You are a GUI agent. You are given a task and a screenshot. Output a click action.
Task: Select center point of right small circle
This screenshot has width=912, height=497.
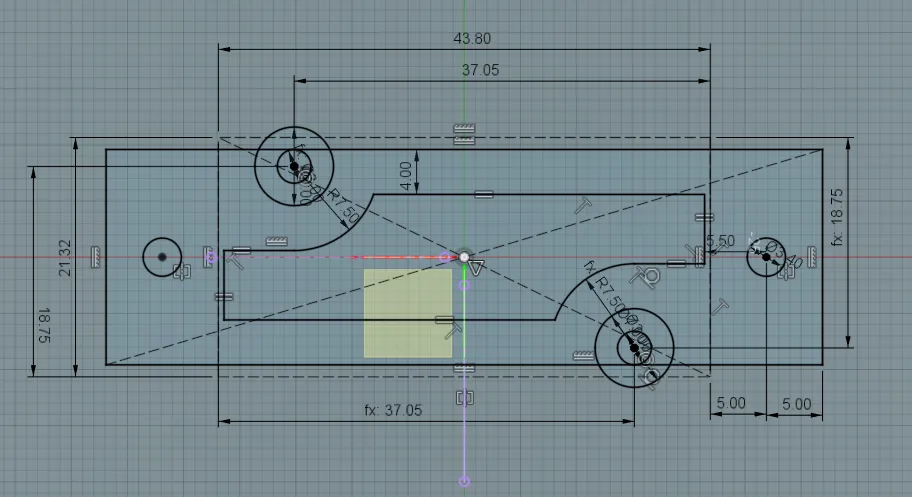pos(766,257)
